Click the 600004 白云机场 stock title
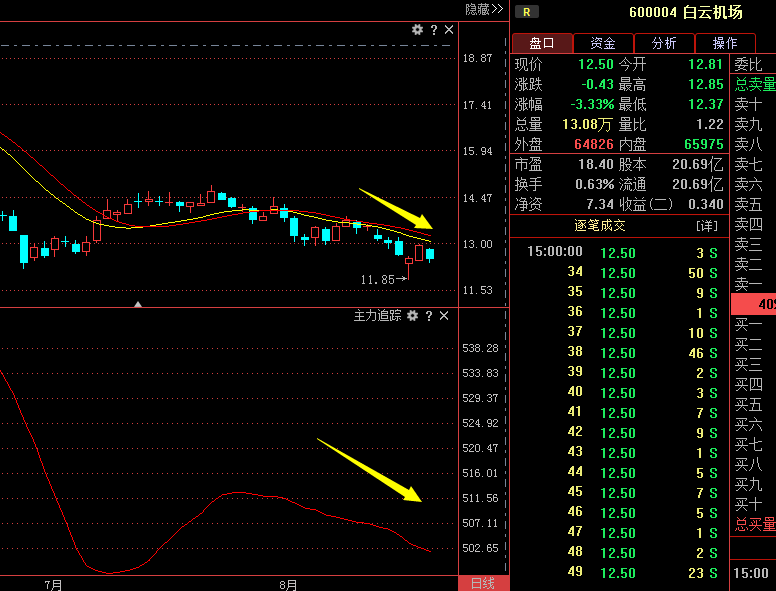776x591 pixels. point(685,12)
